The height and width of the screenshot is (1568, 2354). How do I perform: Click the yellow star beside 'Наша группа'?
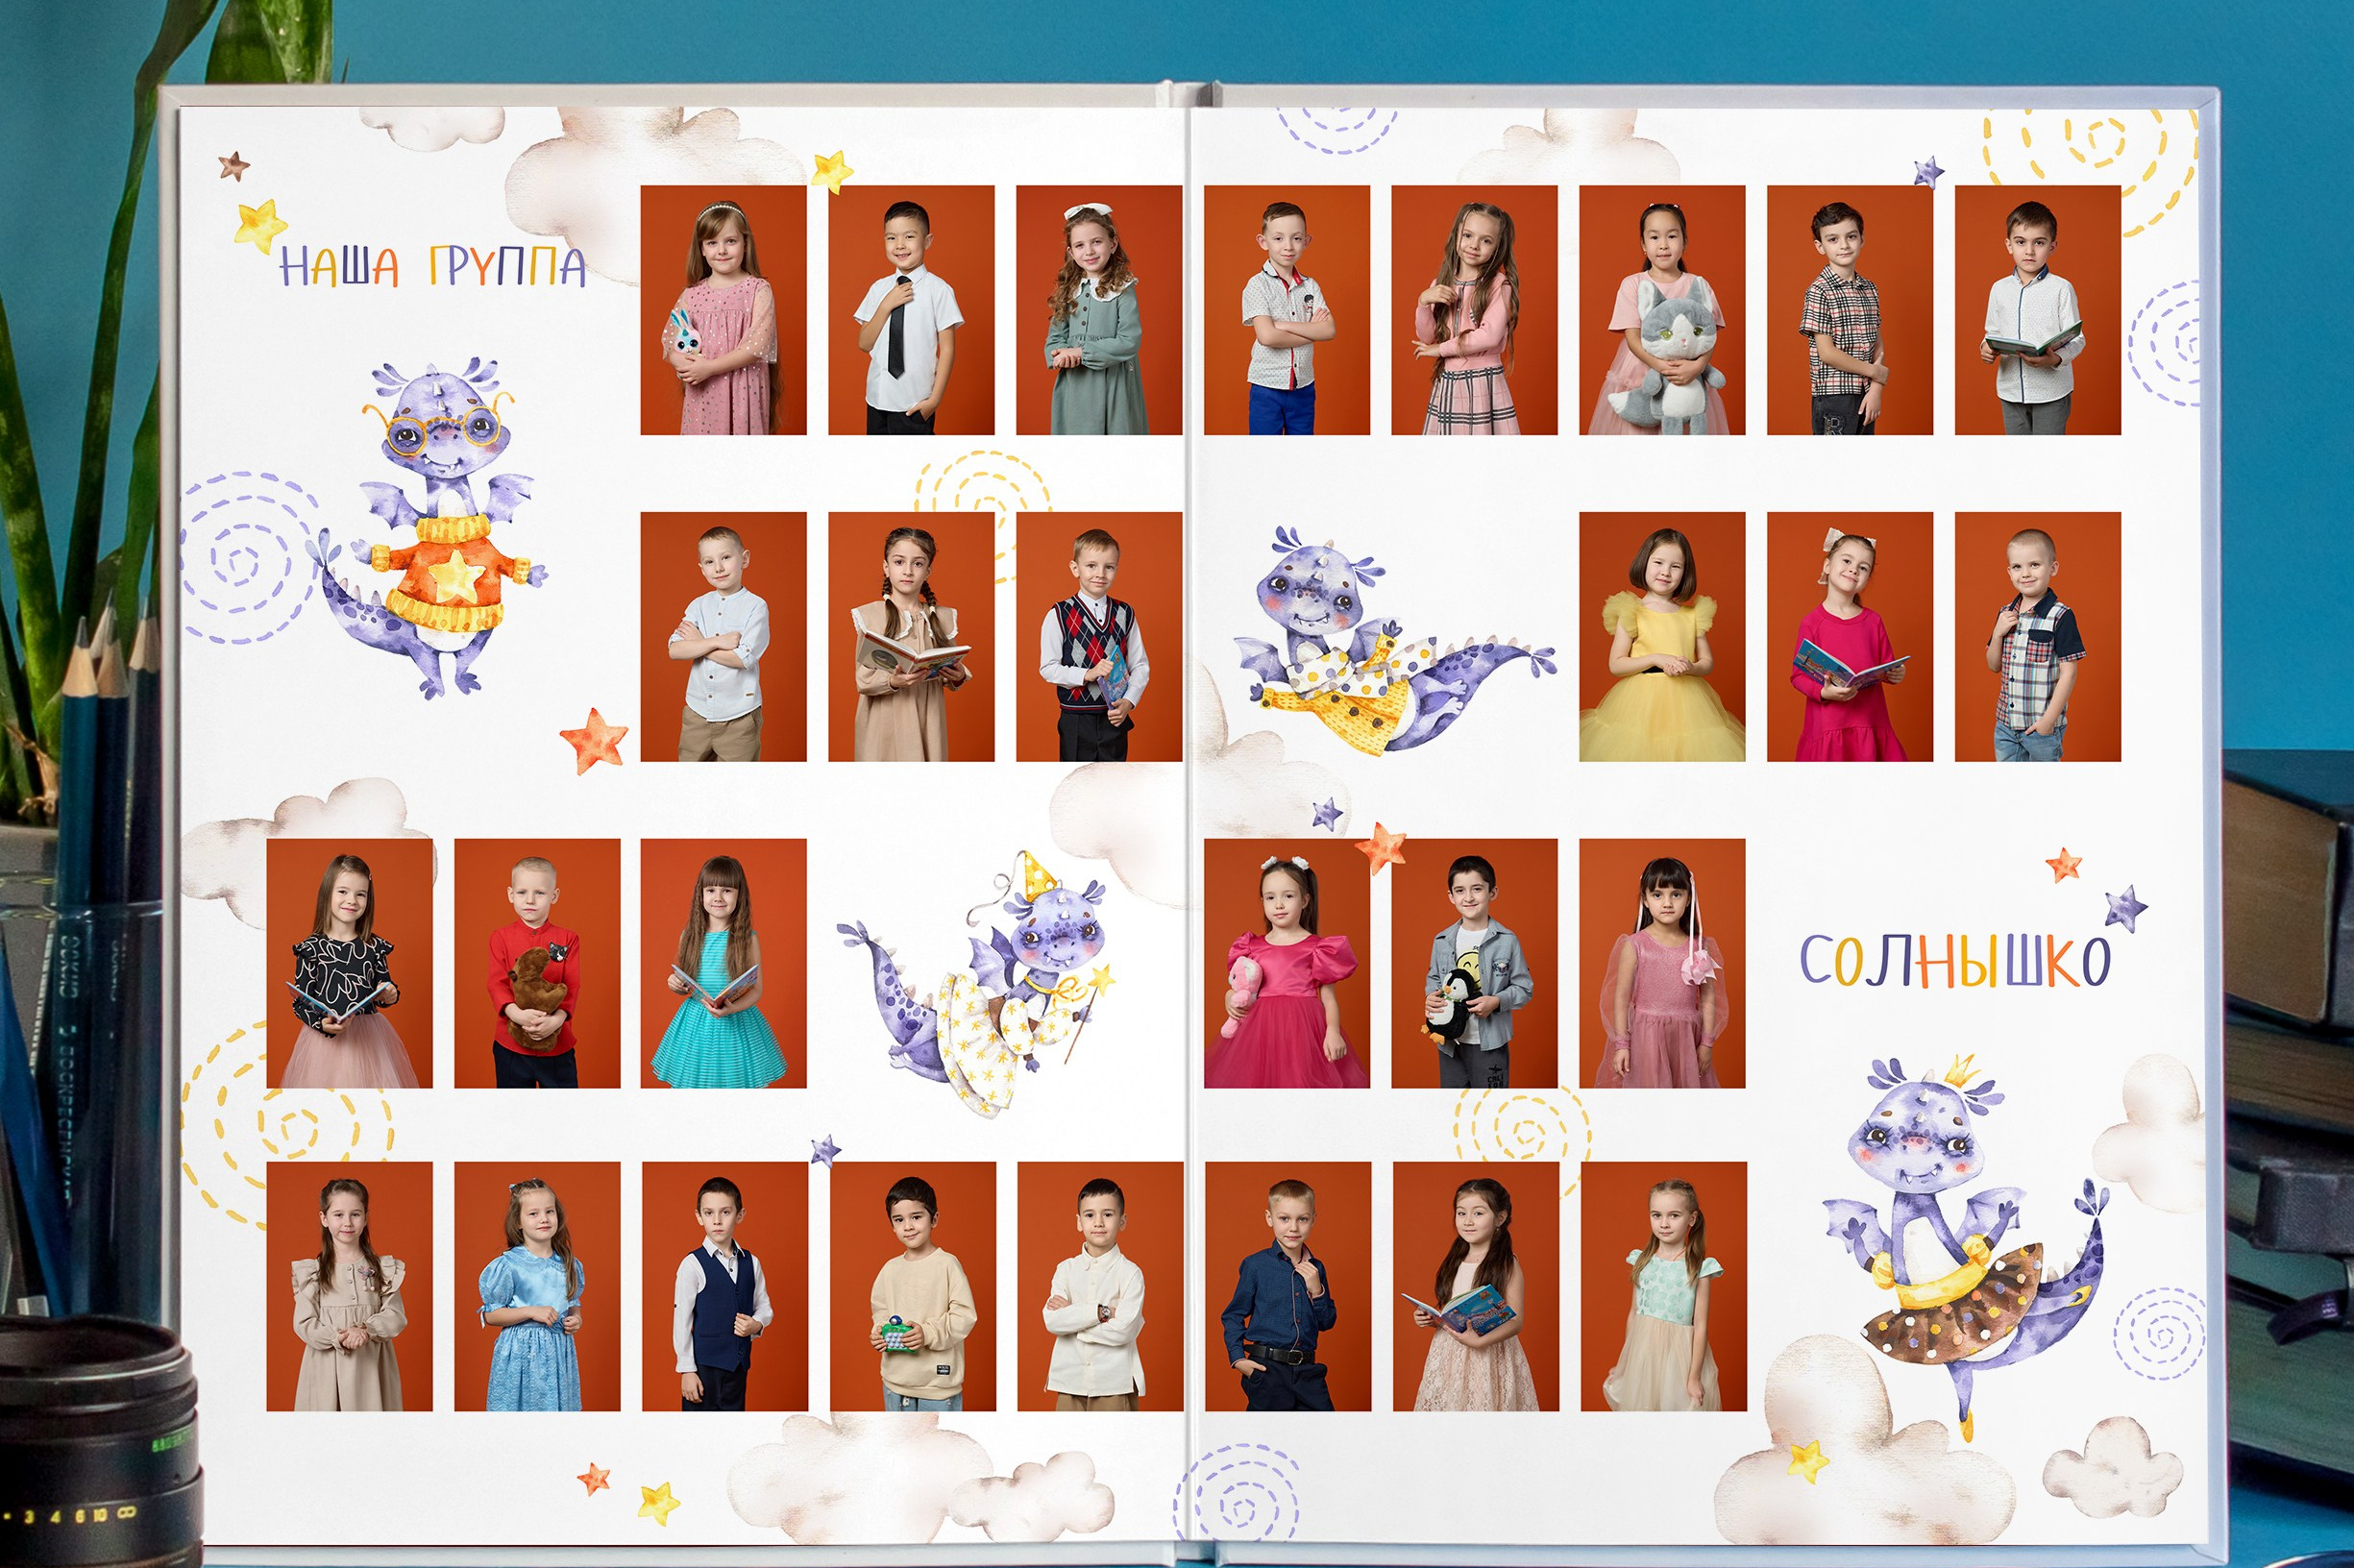pos(260,226)
